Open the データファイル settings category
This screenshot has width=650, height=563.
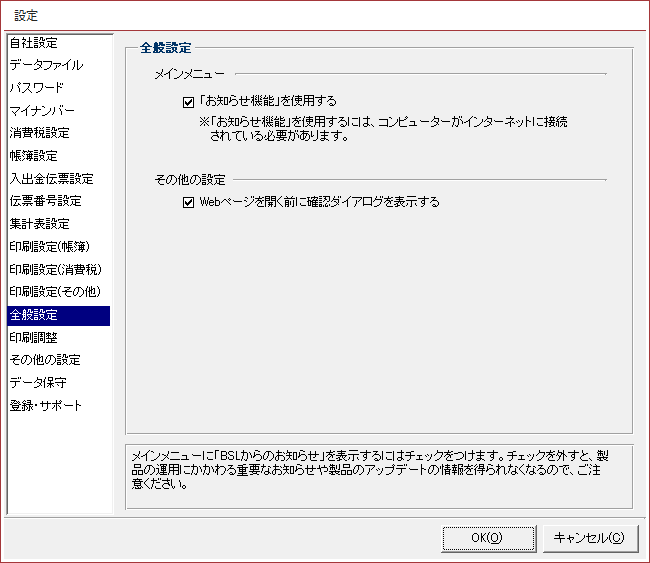coord(46,65)
